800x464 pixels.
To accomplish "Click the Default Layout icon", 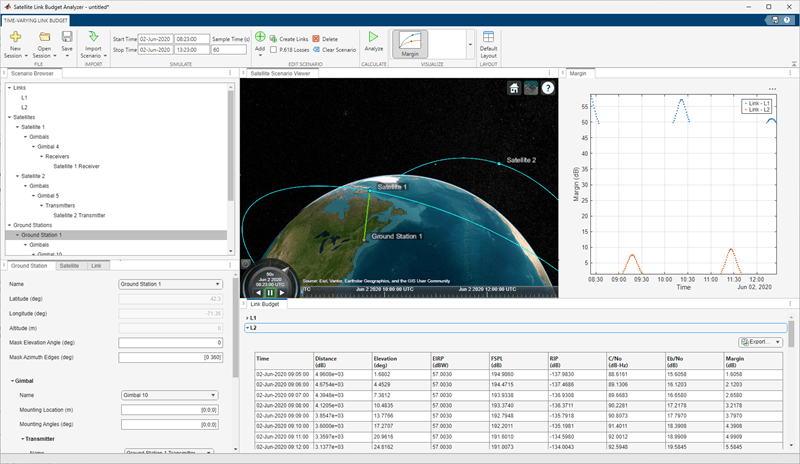I will tap(488, 37).
